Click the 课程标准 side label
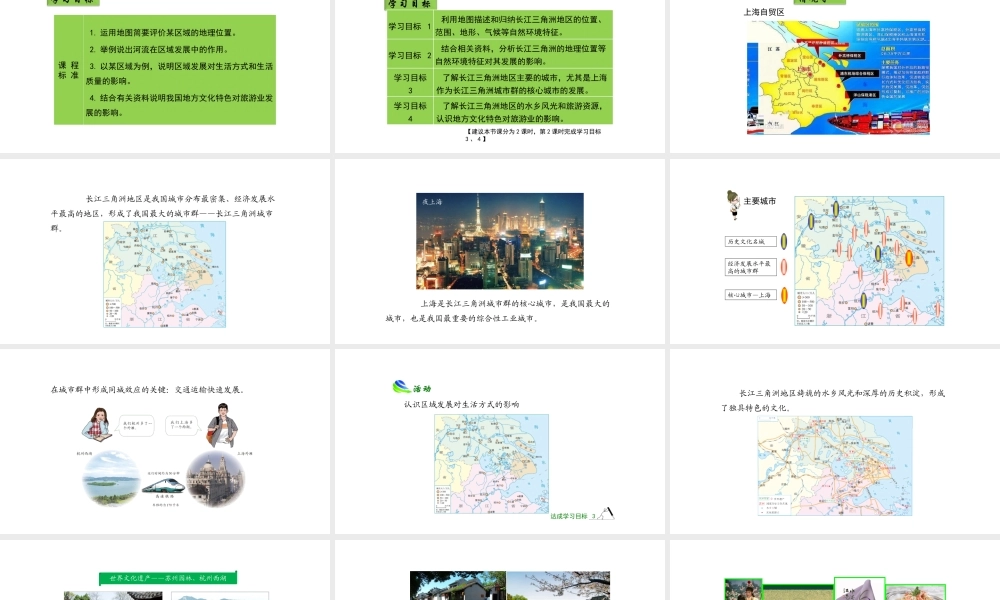The width and height of the screenshot is (1000, 600). point(68,70)
